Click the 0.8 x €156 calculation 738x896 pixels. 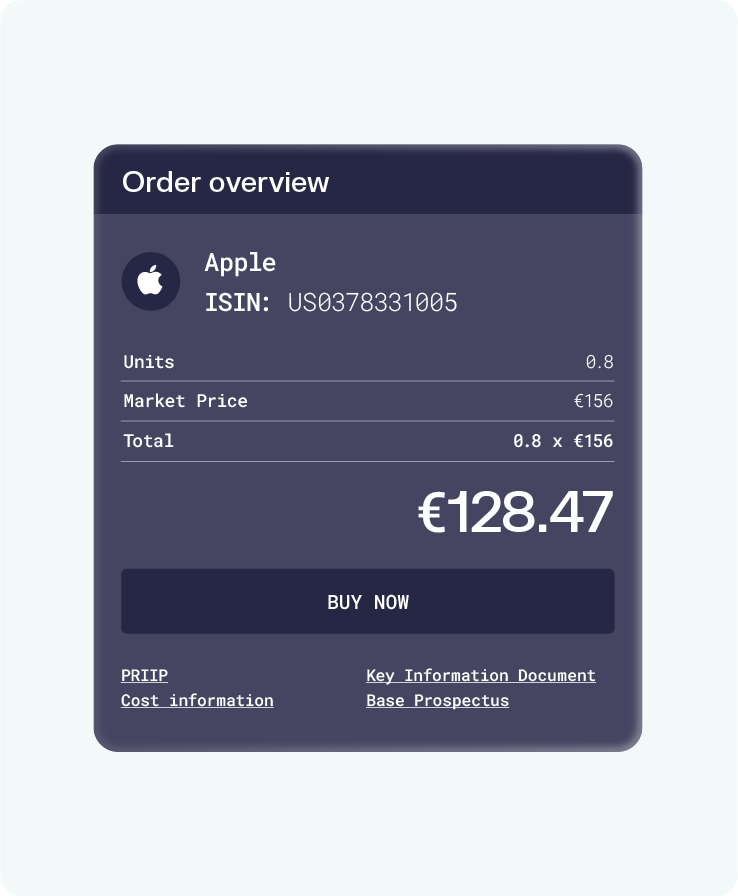(562, 441)
